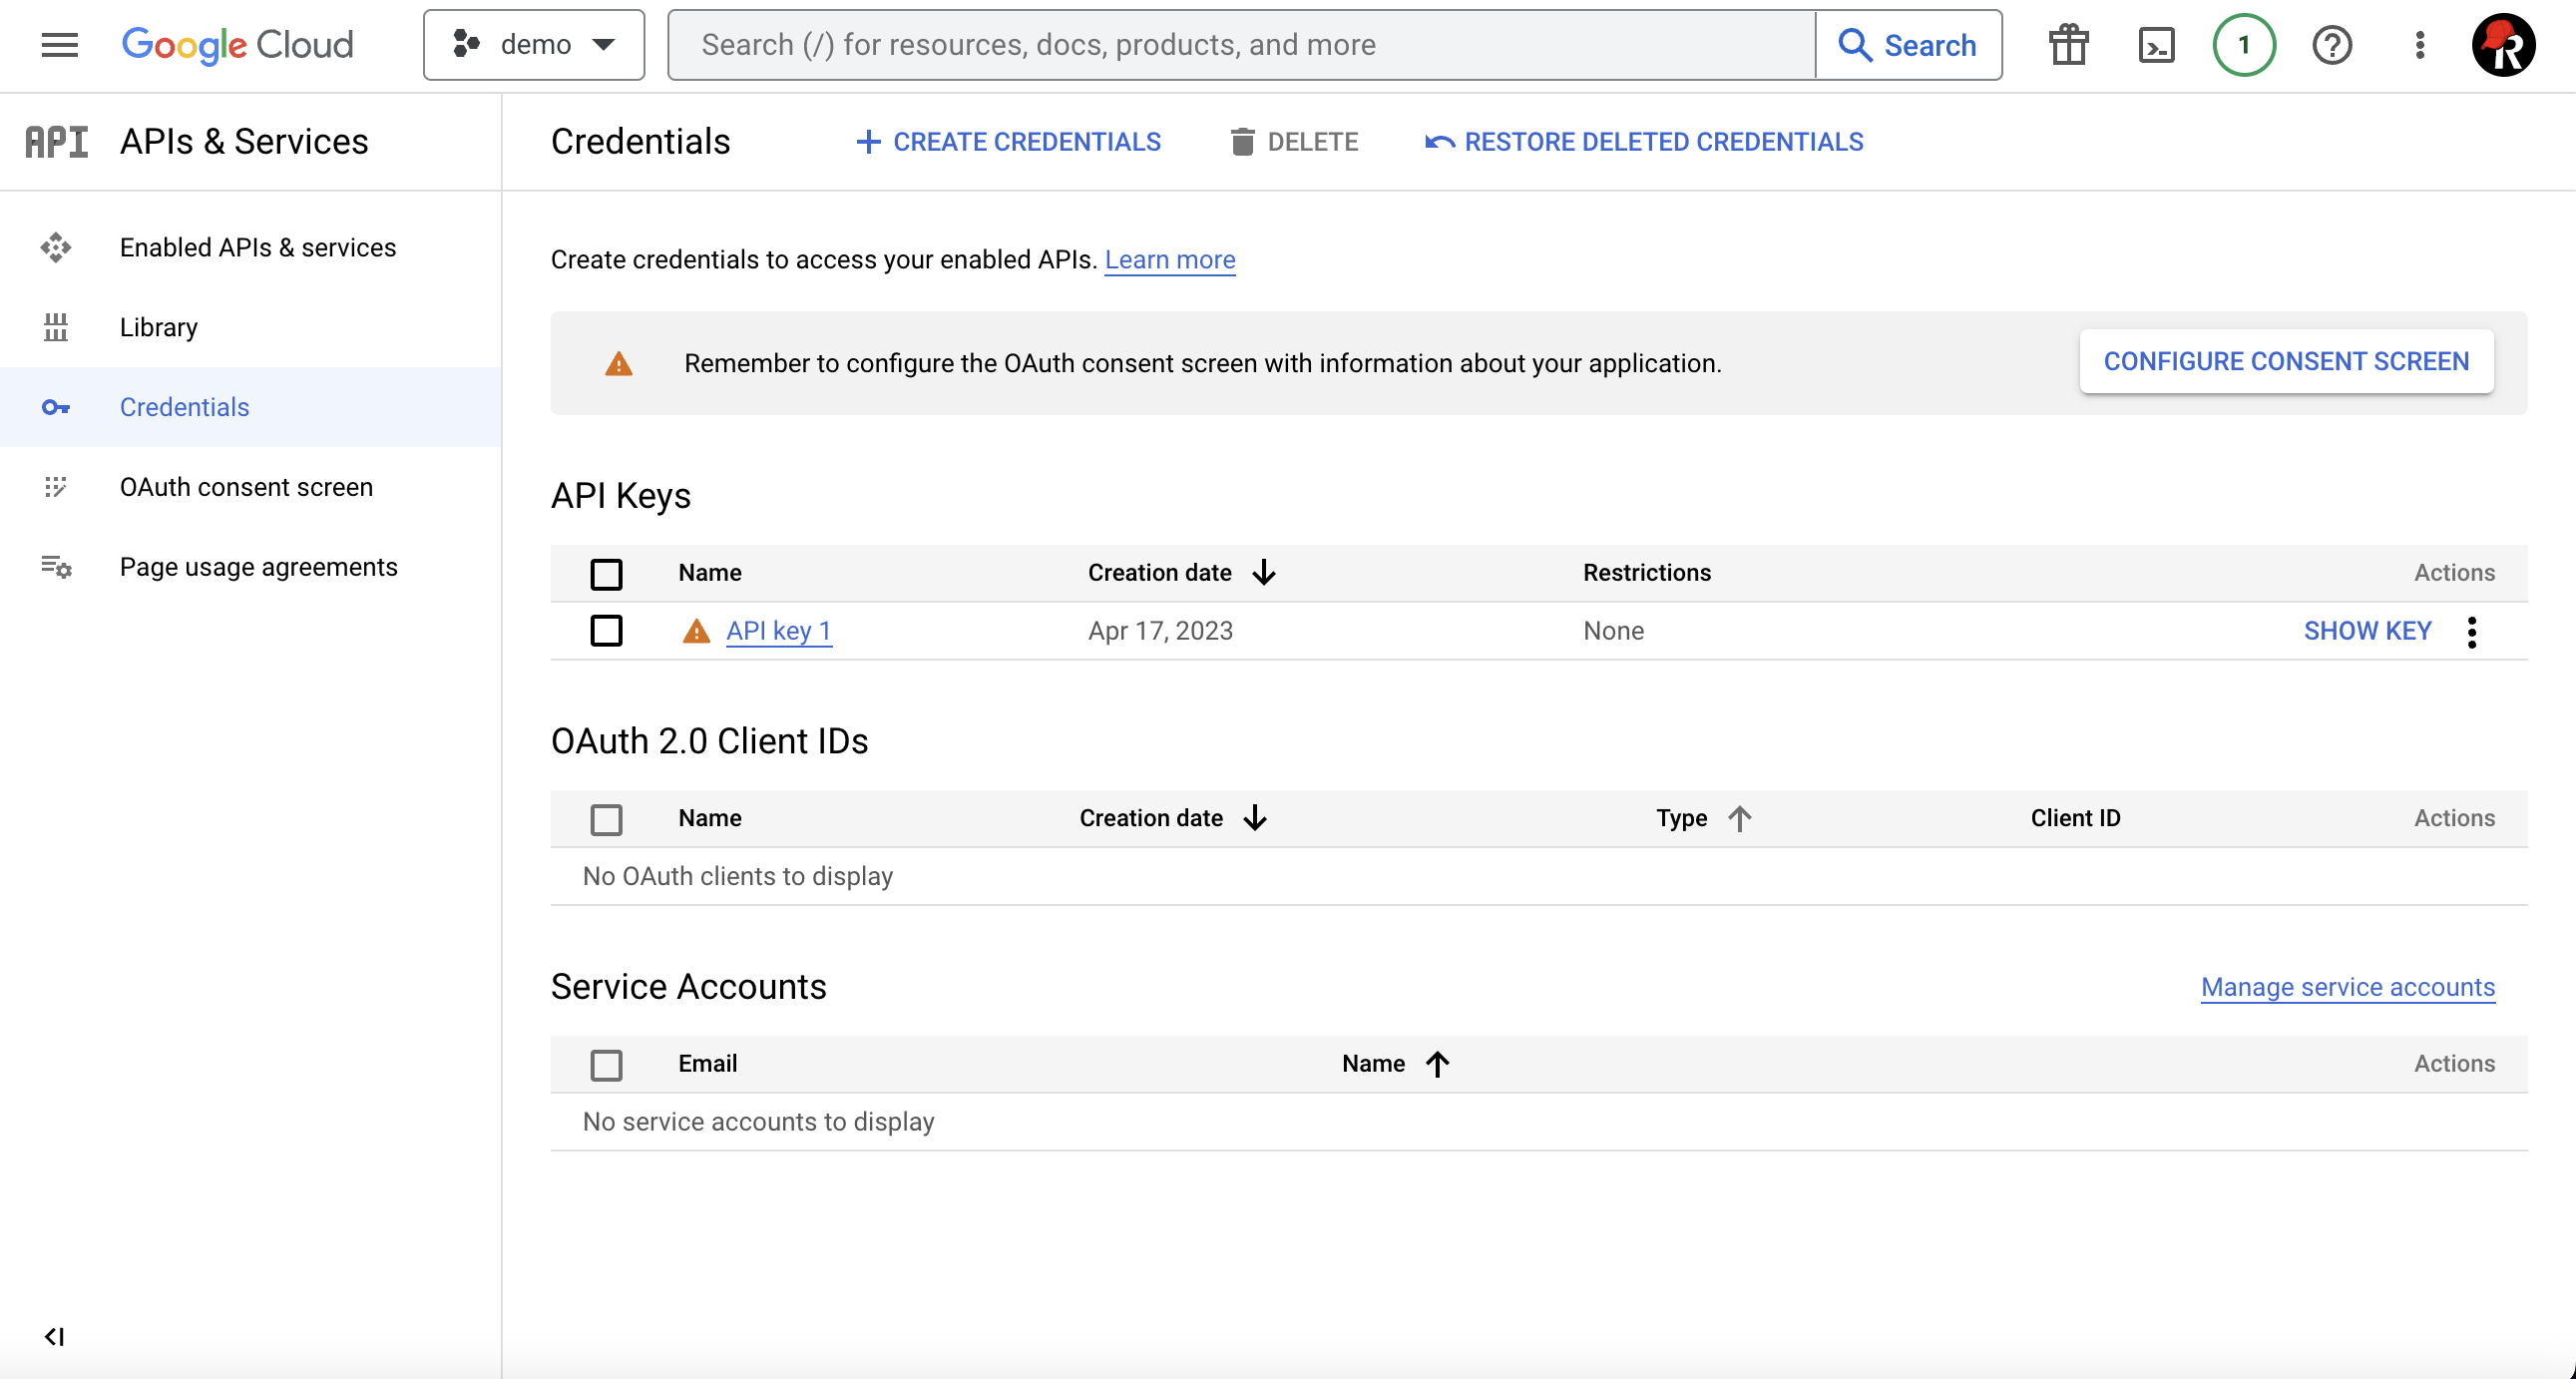2576x1379 pixels.
Task: Go to the Library page
Action: coord(159,327)
